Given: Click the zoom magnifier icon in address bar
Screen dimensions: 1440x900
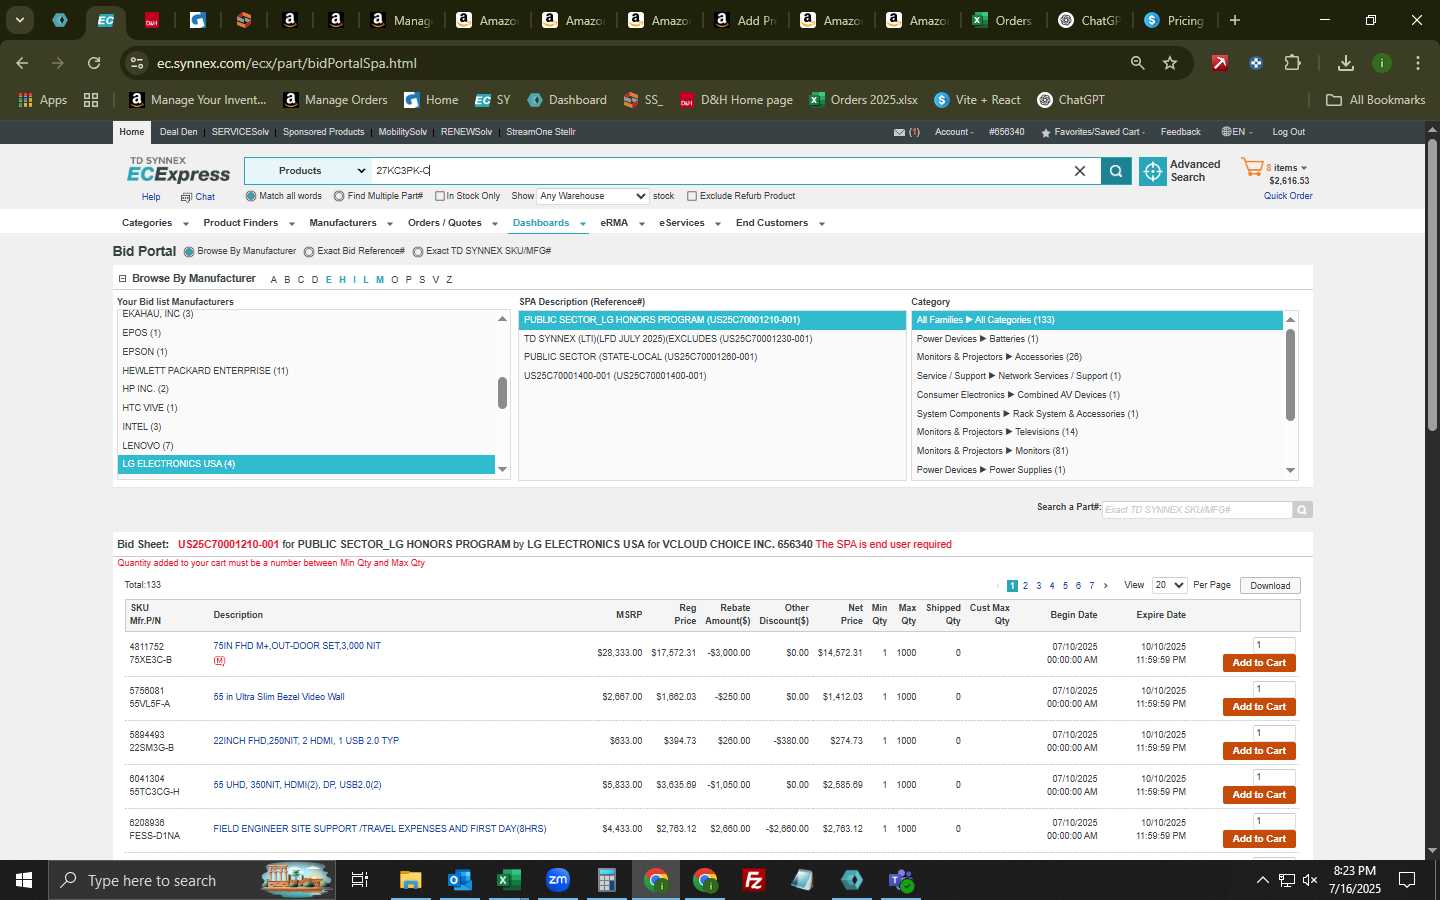Looking at the screenshot, I should pos(1137,63).
